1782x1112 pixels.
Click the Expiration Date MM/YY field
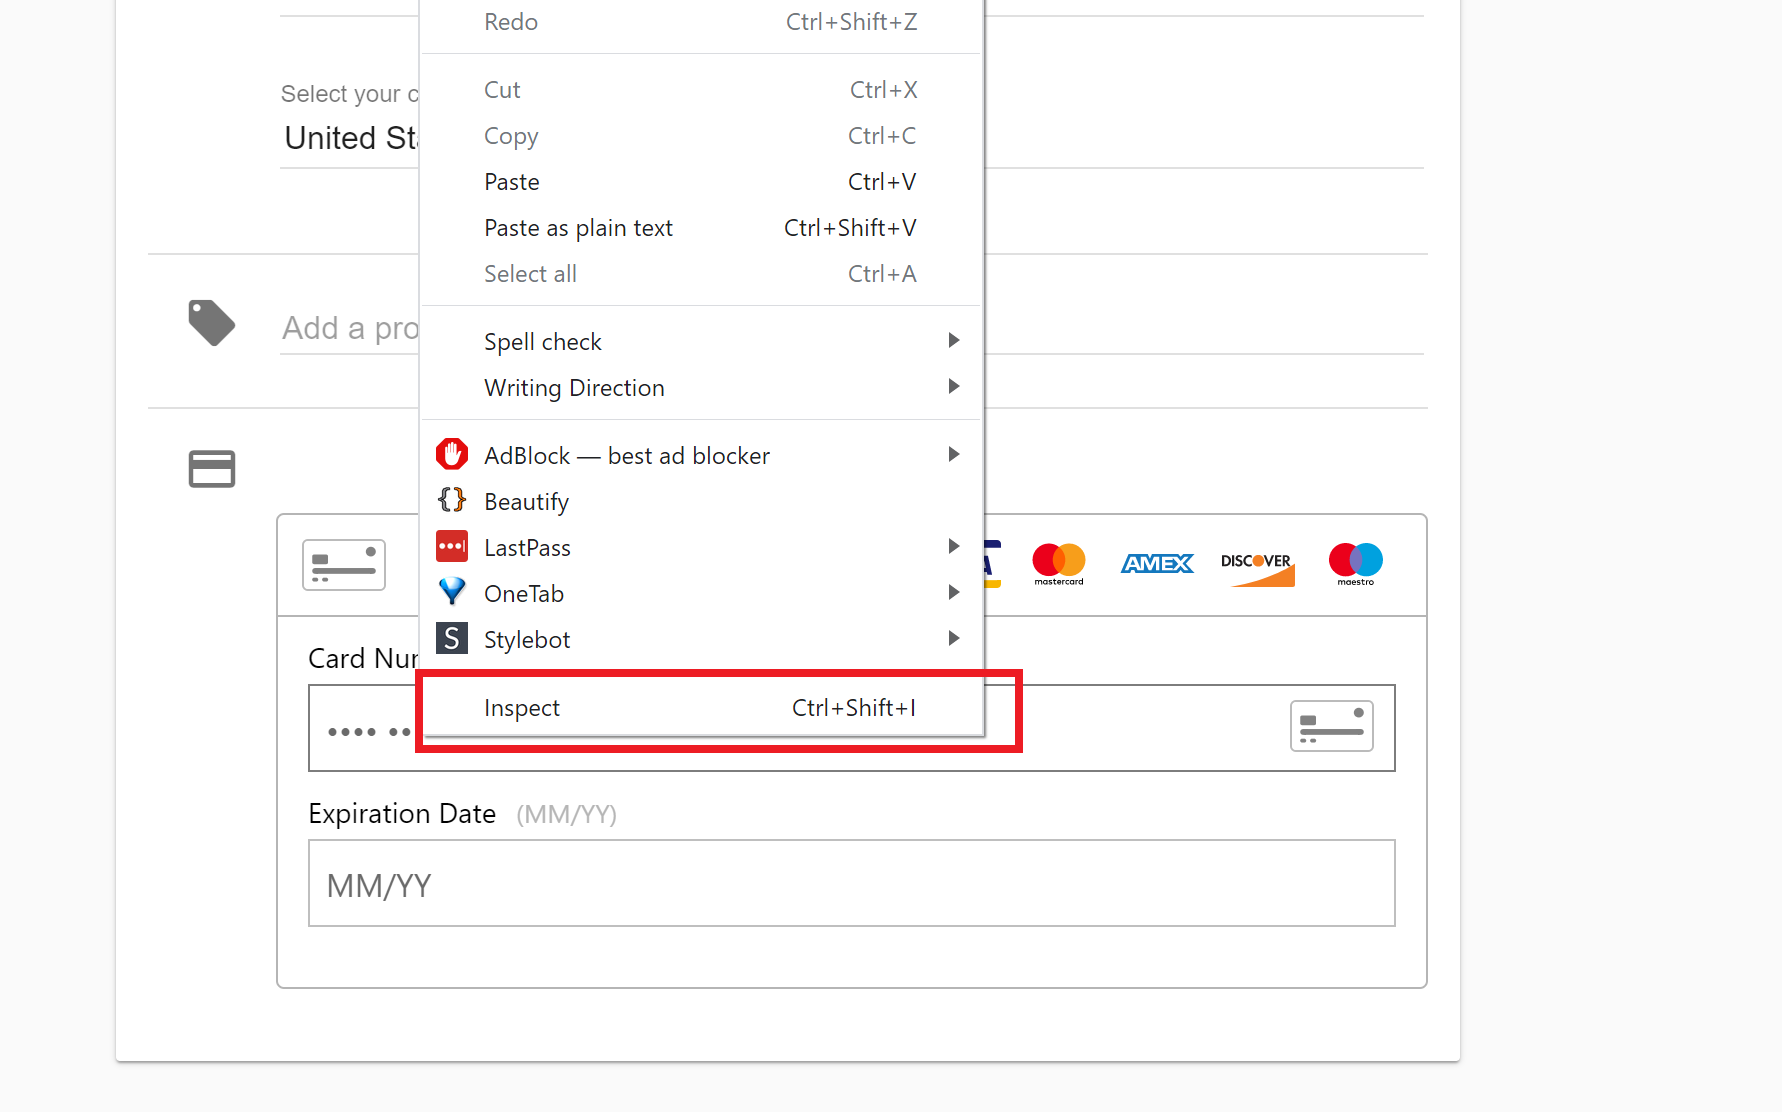click(x=852, y=883)
